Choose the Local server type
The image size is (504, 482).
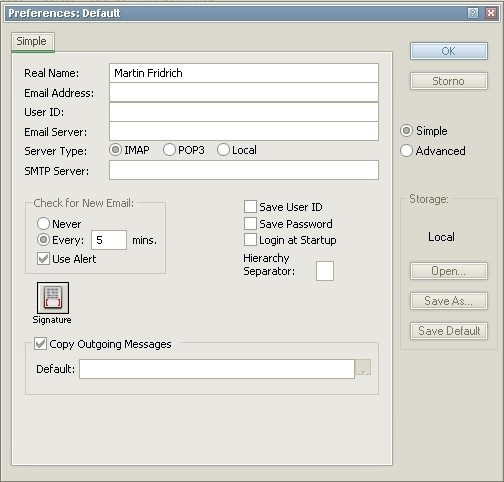pyautogui.click(x=223, y=150)
